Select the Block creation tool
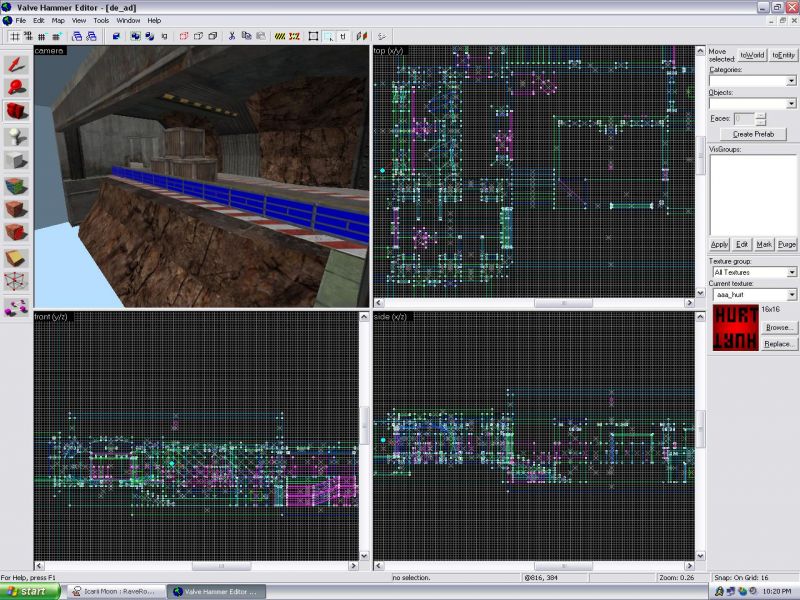Viewport: 800px width, 600px height. pos(16,160)
